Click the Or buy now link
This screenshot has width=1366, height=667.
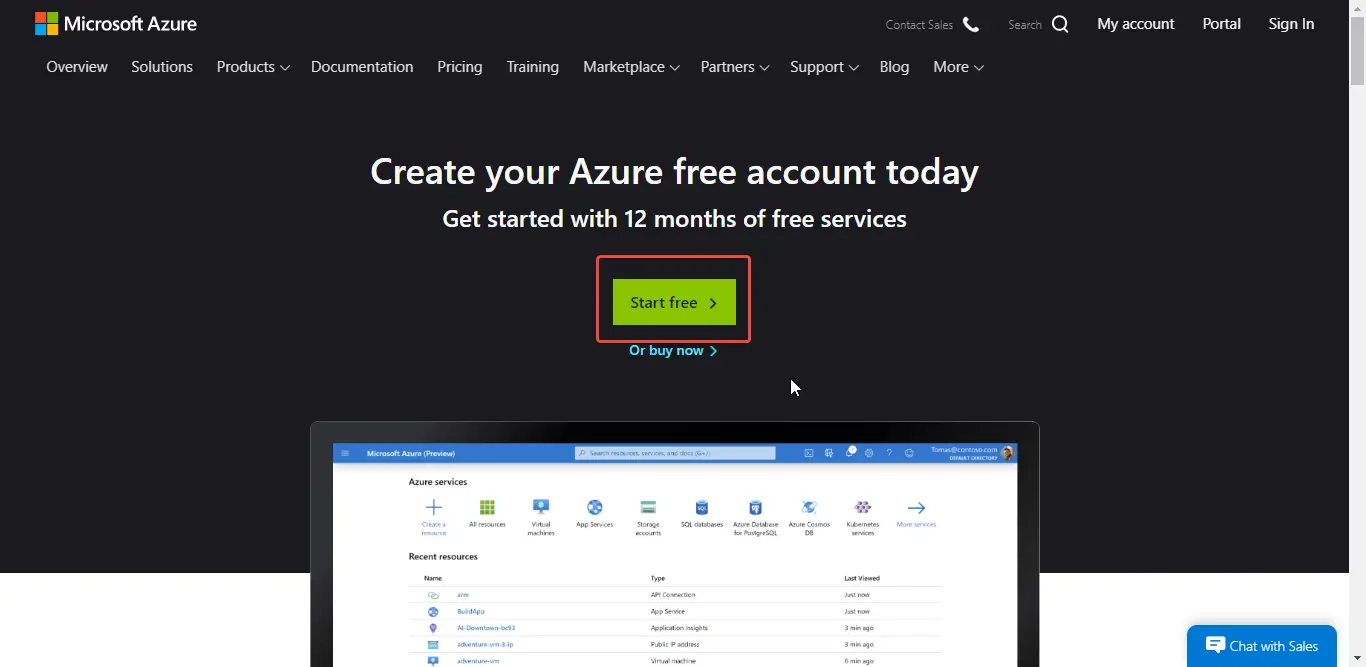[673, 350]
